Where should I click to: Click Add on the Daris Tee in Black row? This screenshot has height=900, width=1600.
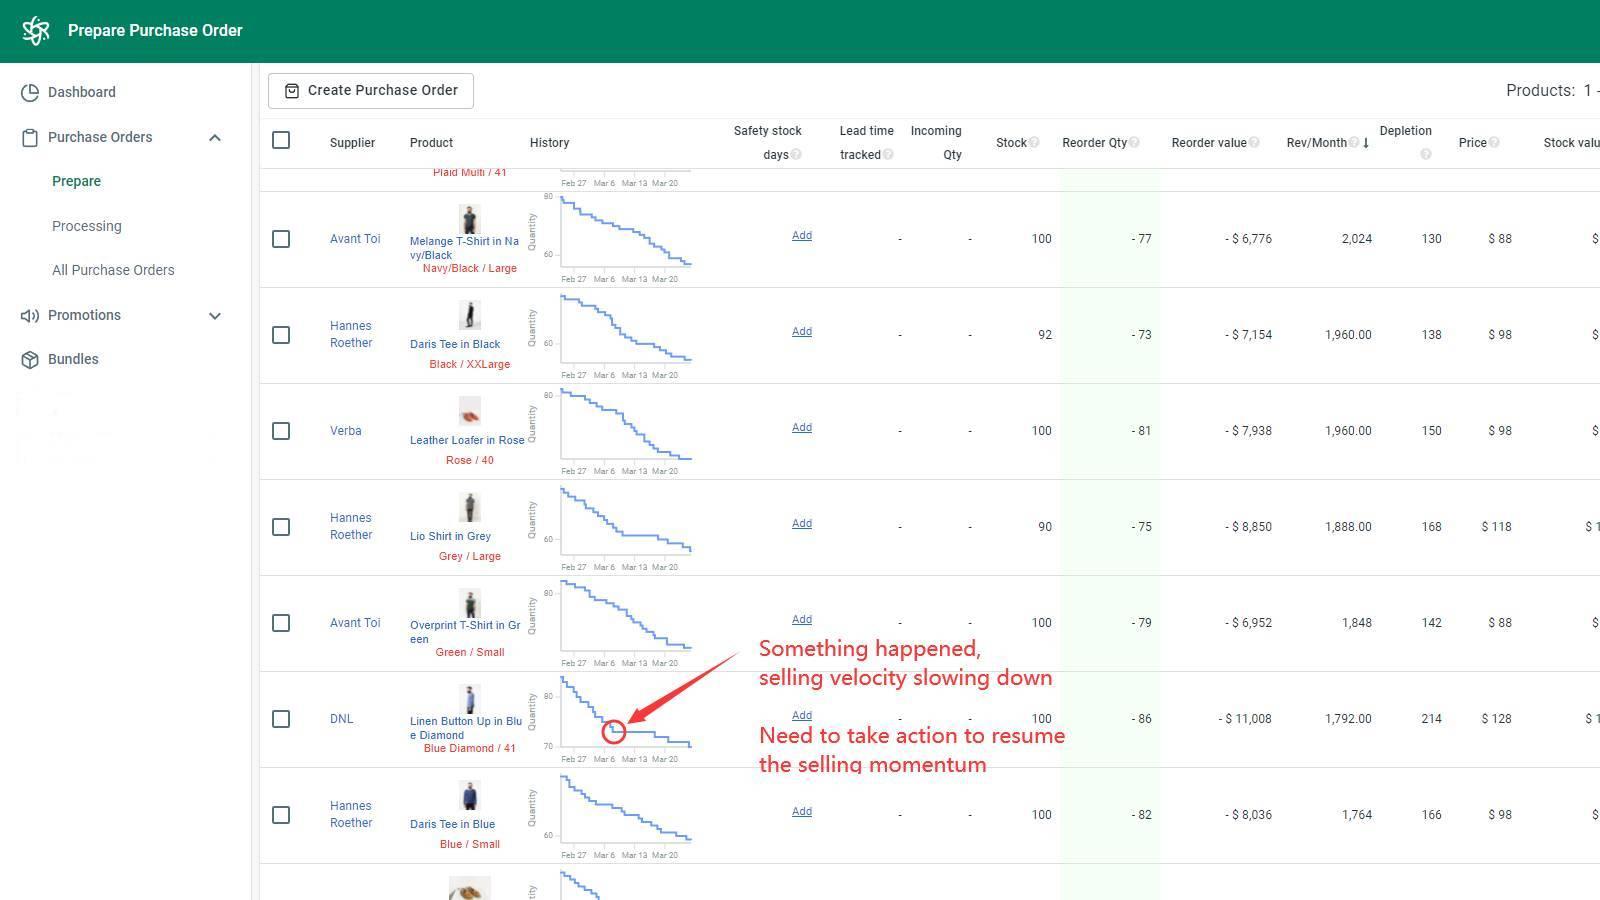pos(802,331)
